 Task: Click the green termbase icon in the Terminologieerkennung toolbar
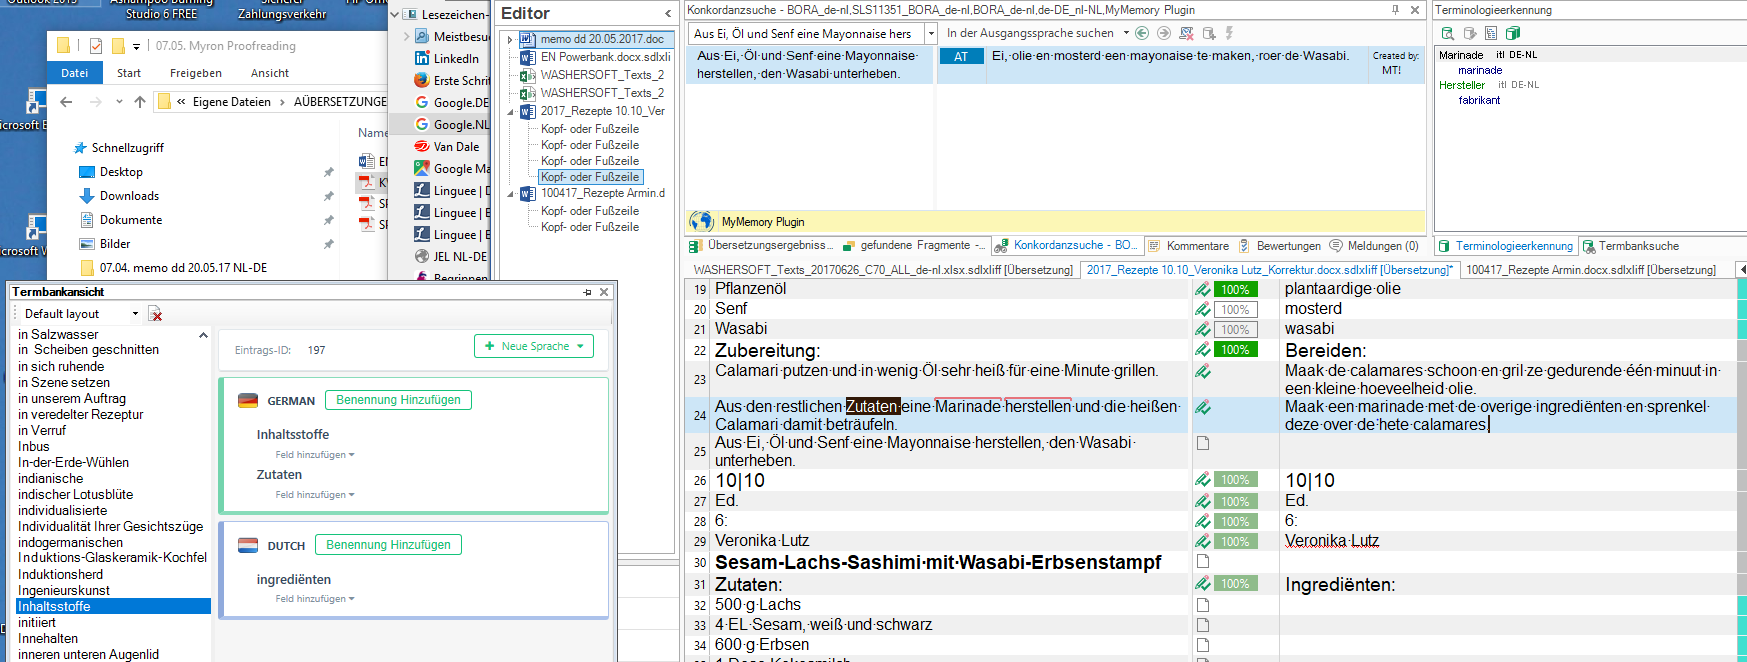pyautogui.click(x=1513, y=33)
